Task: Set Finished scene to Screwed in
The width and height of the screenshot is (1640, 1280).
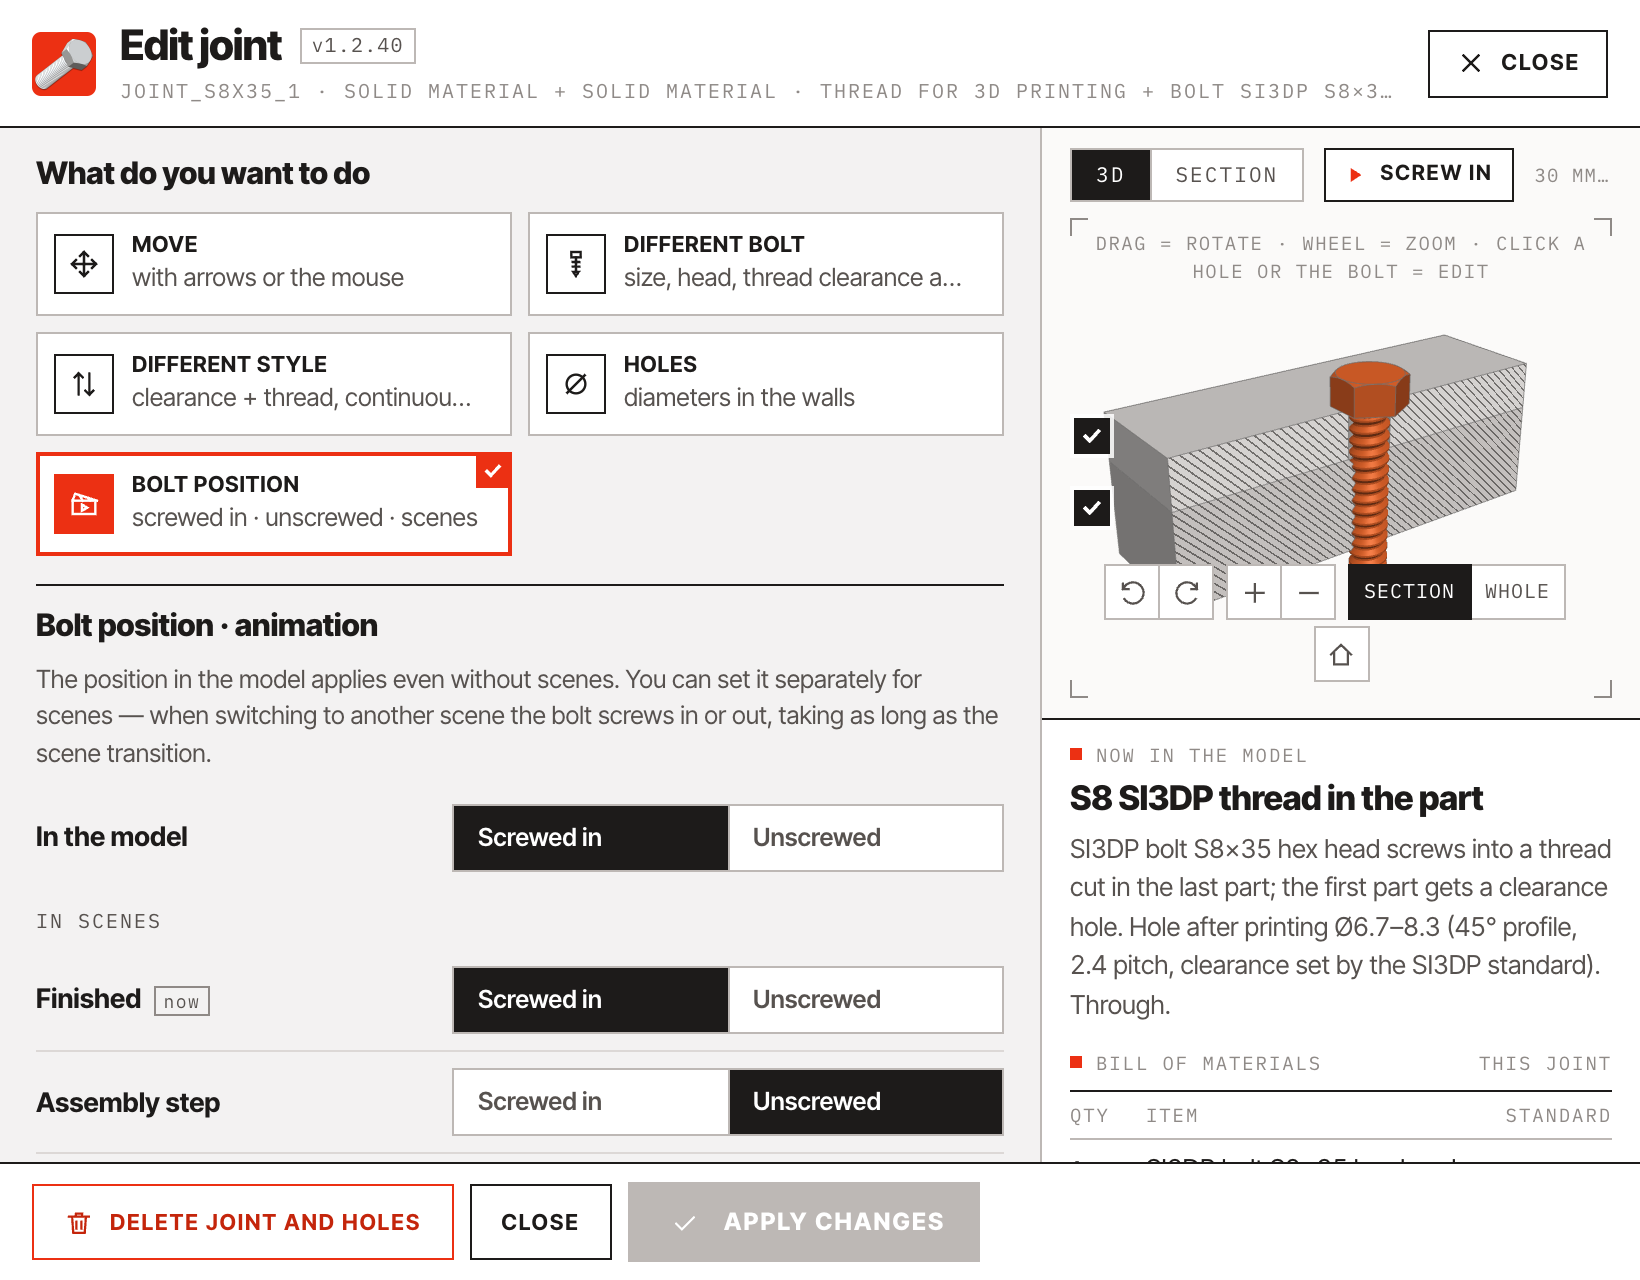Action: pyautogui.click(x=591, y=1000)
